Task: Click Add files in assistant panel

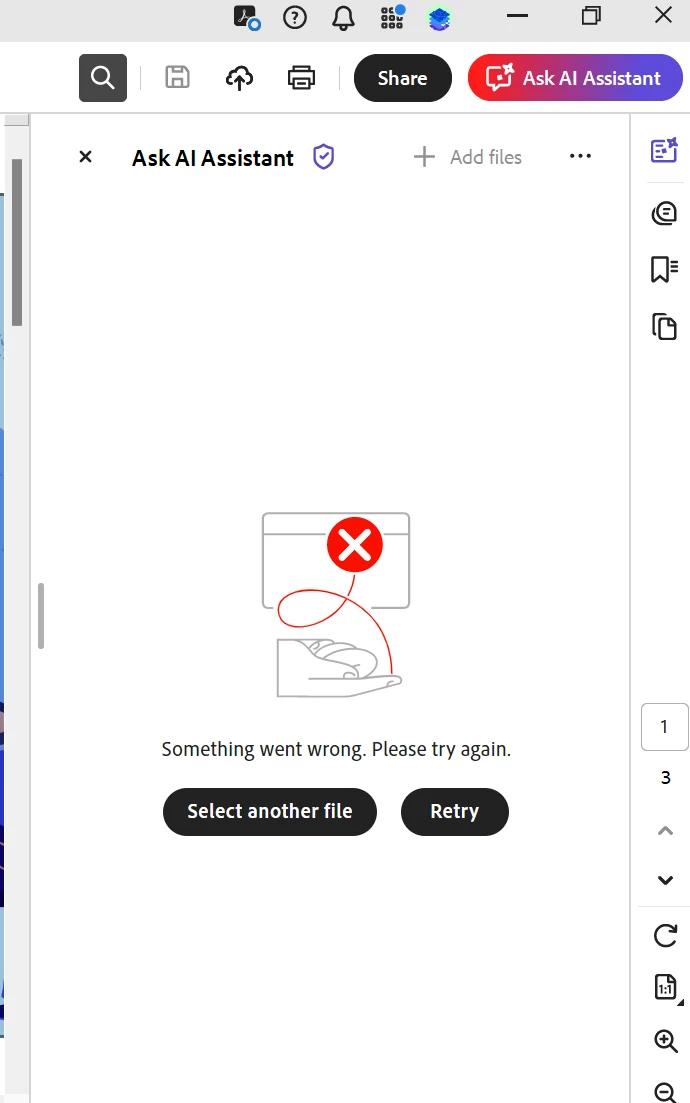Action: click(468, 157)
